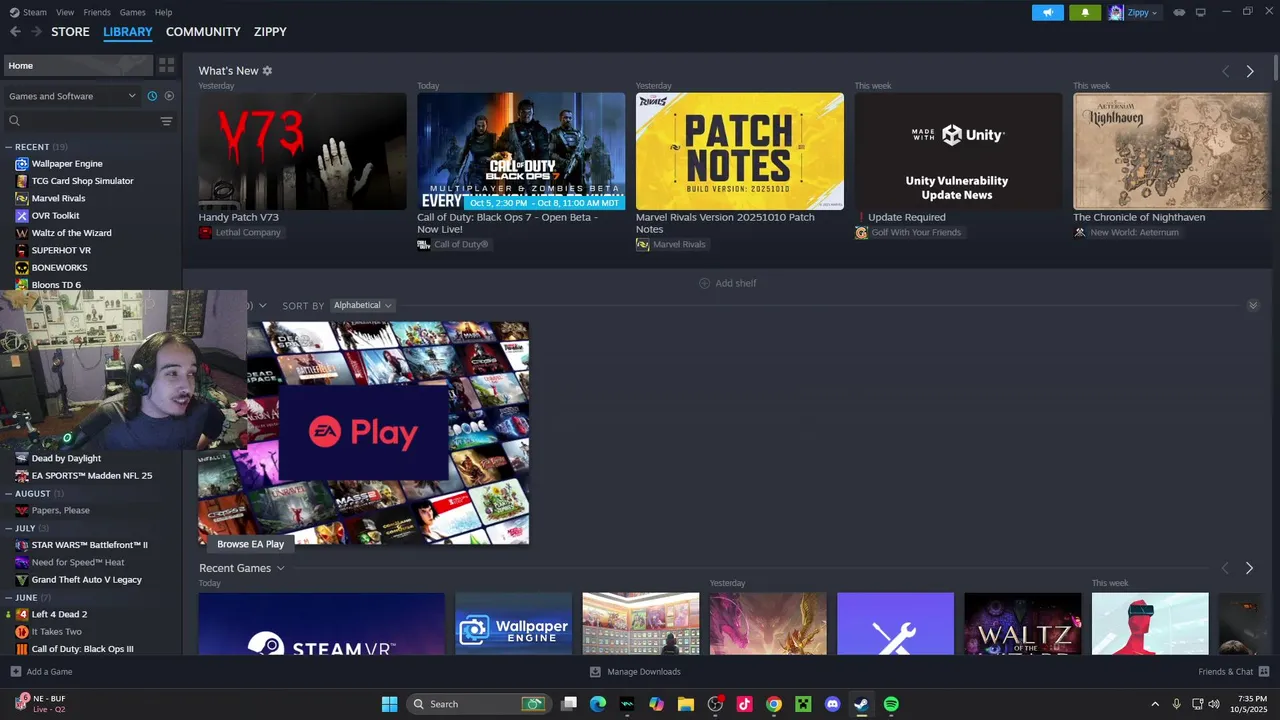Open Spotify from the taskbar
The height and width of the screenshot is (720, 1280).
pos(891,704)
